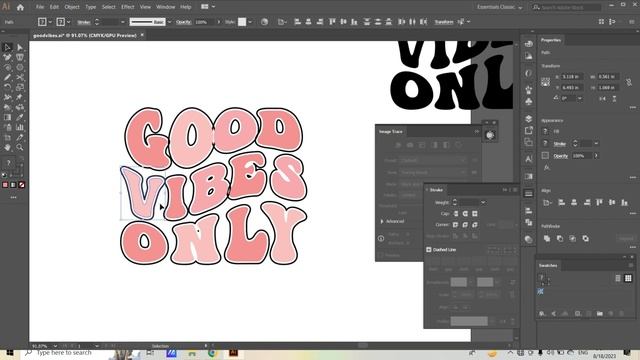Click Butt Cap icon in Stroke panel
This screenshot has width=640, height=360.
pos(456,213)
